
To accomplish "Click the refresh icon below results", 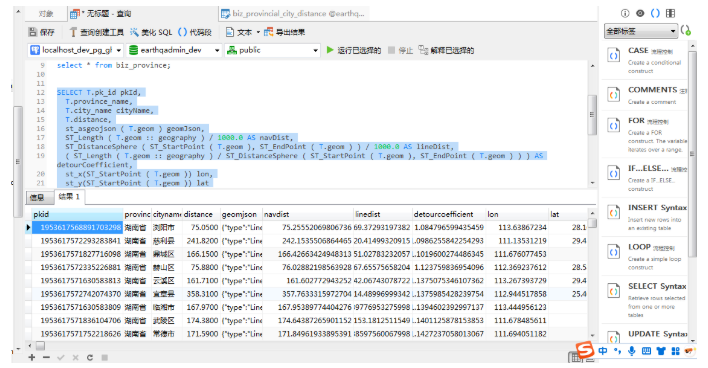I will click(90, 358).
